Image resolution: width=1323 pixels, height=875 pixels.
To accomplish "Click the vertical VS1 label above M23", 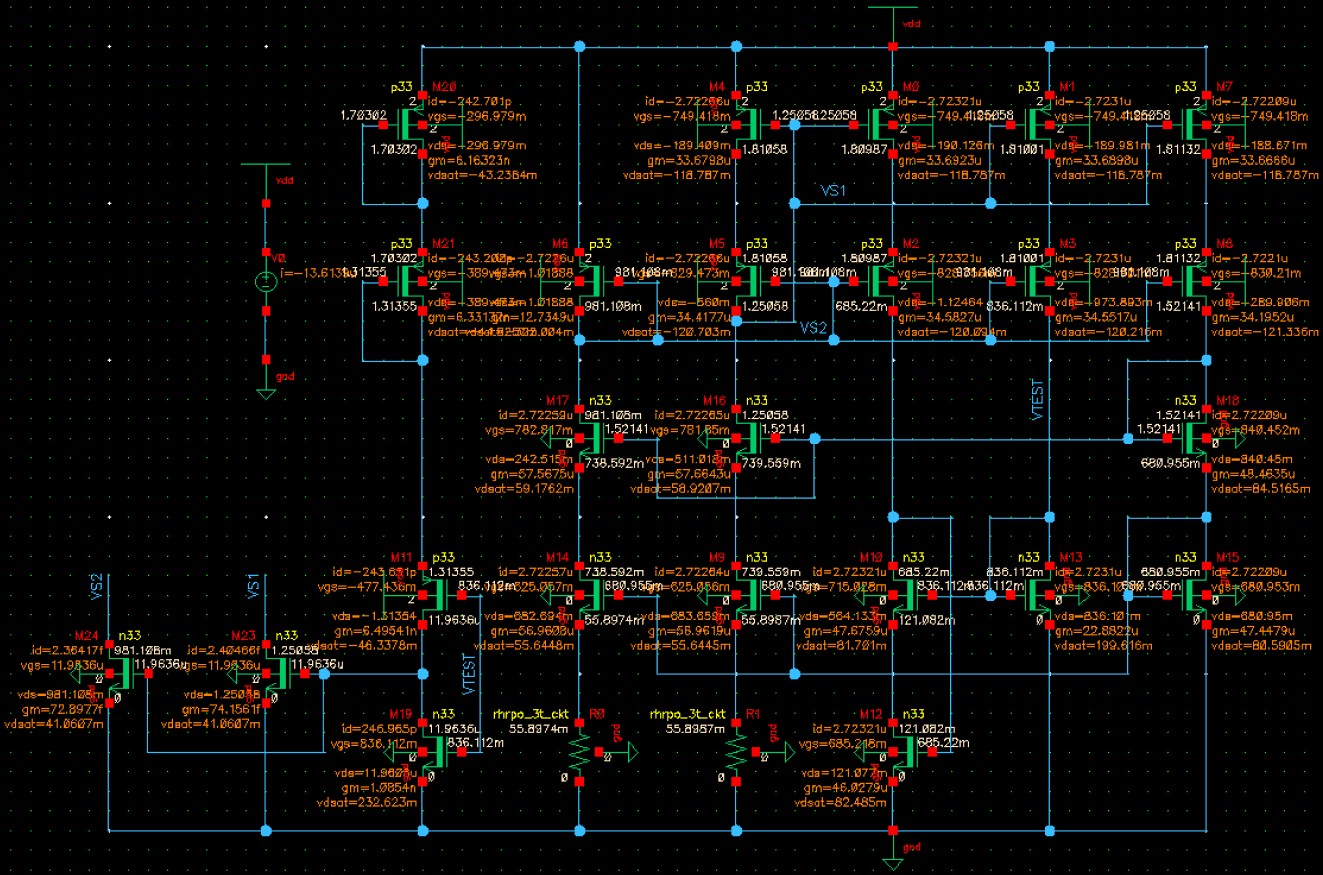I will coord(253,586).
